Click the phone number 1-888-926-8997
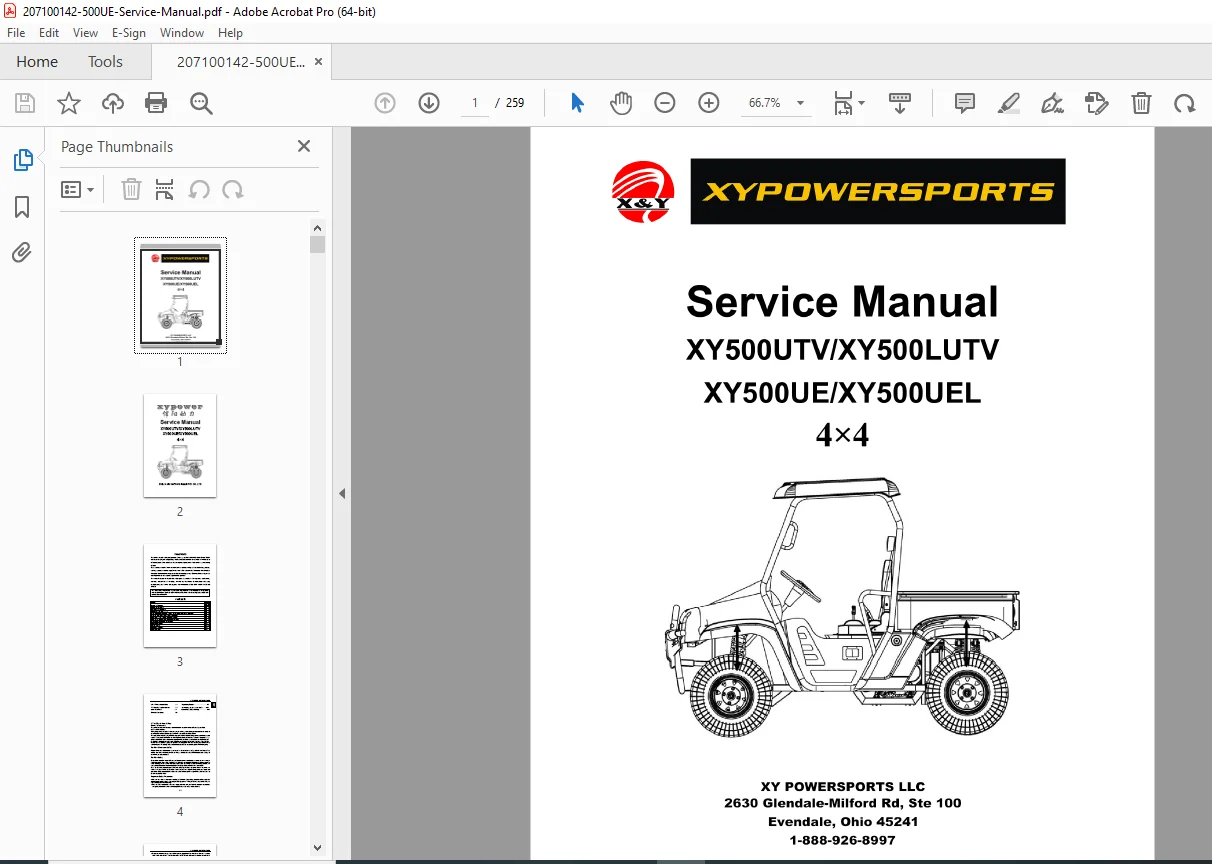 [843, 840]
